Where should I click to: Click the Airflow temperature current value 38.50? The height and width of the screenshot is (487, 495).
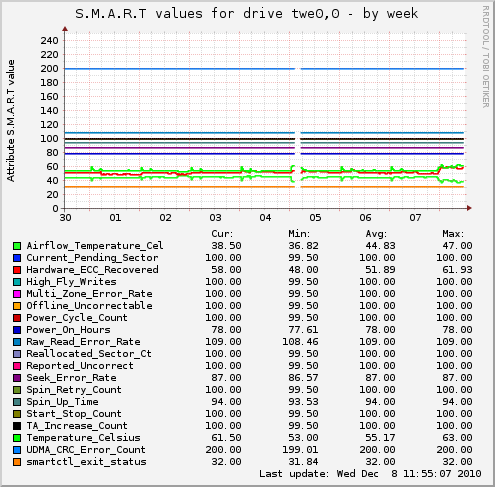[226, 246]
